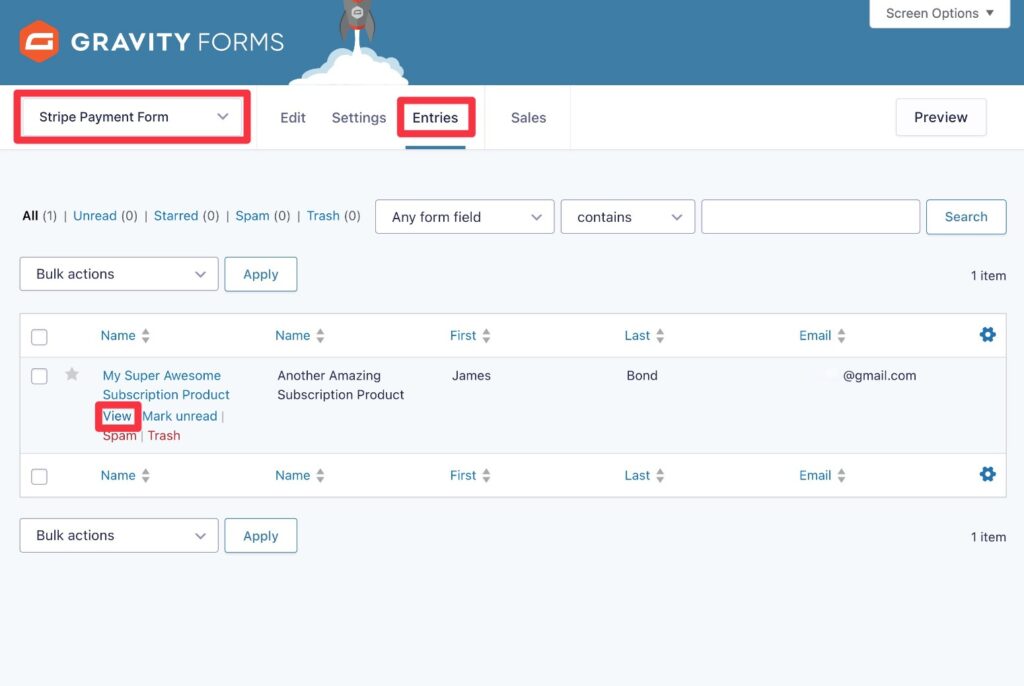The image size is (1024, 686).
Task: Sort by Last column arrows in header
Action: click(x=660, y=336)
